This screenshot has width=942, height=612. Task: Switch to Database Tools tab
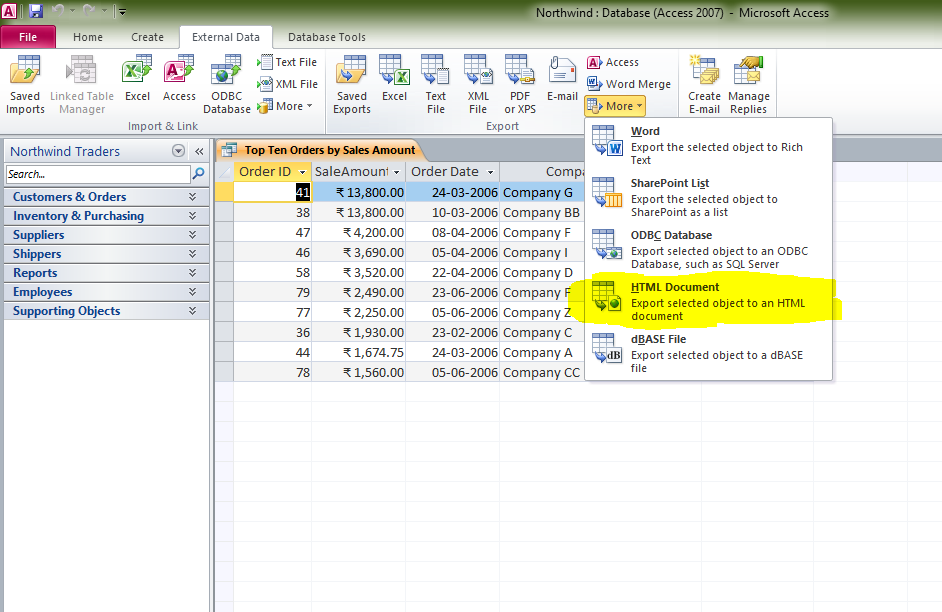click(x=327, y=37)
